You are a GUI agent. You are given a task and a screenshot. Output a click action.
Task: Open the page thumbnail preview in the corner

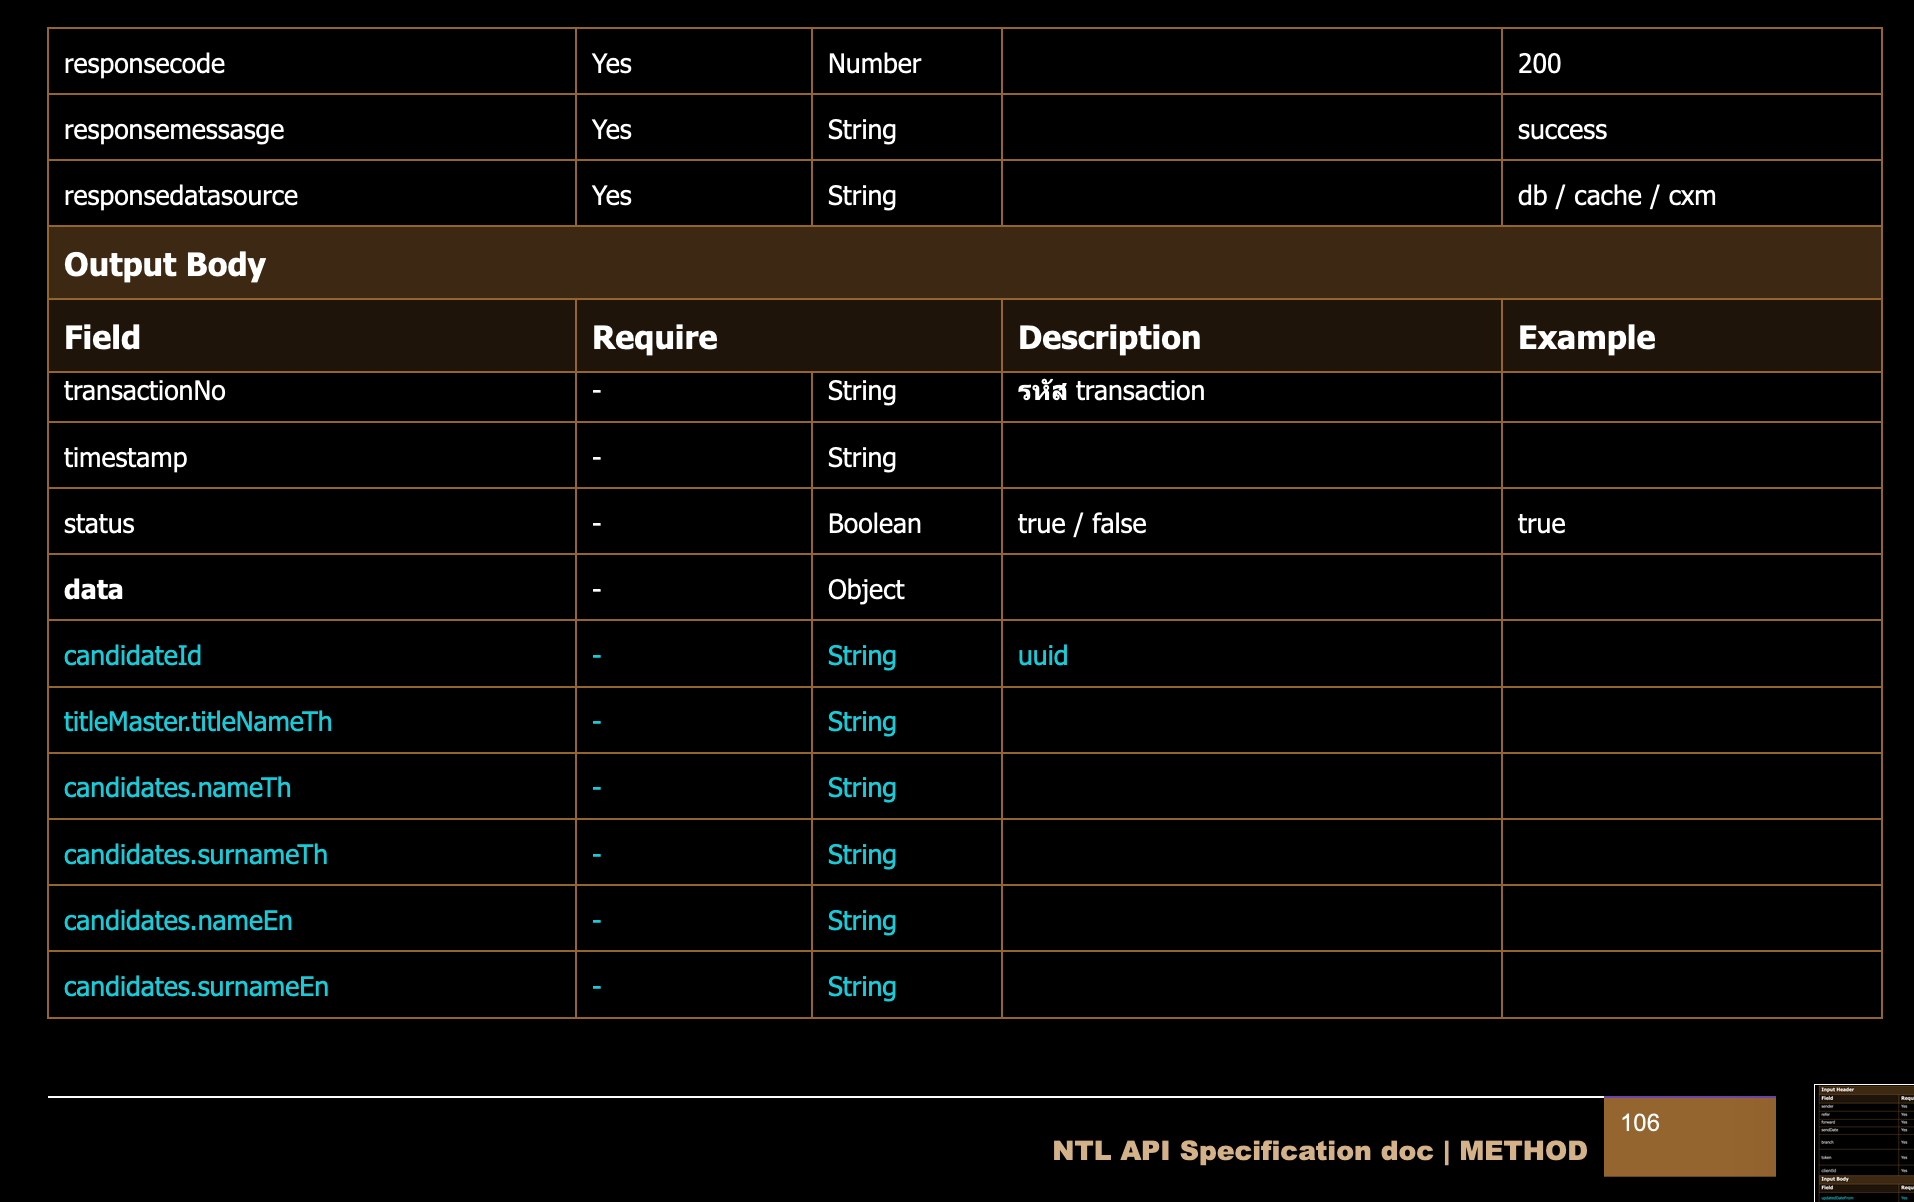[1863, 1143]
